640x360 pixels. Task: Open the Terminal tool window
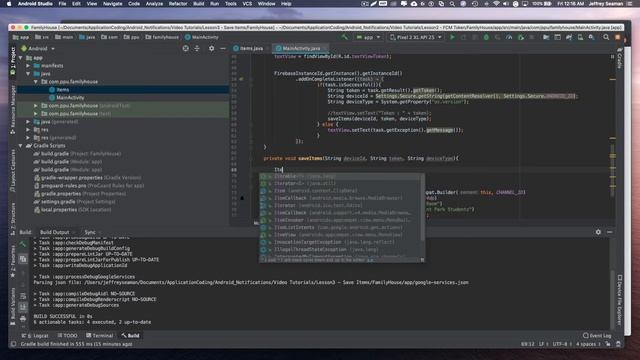point(100,336)
